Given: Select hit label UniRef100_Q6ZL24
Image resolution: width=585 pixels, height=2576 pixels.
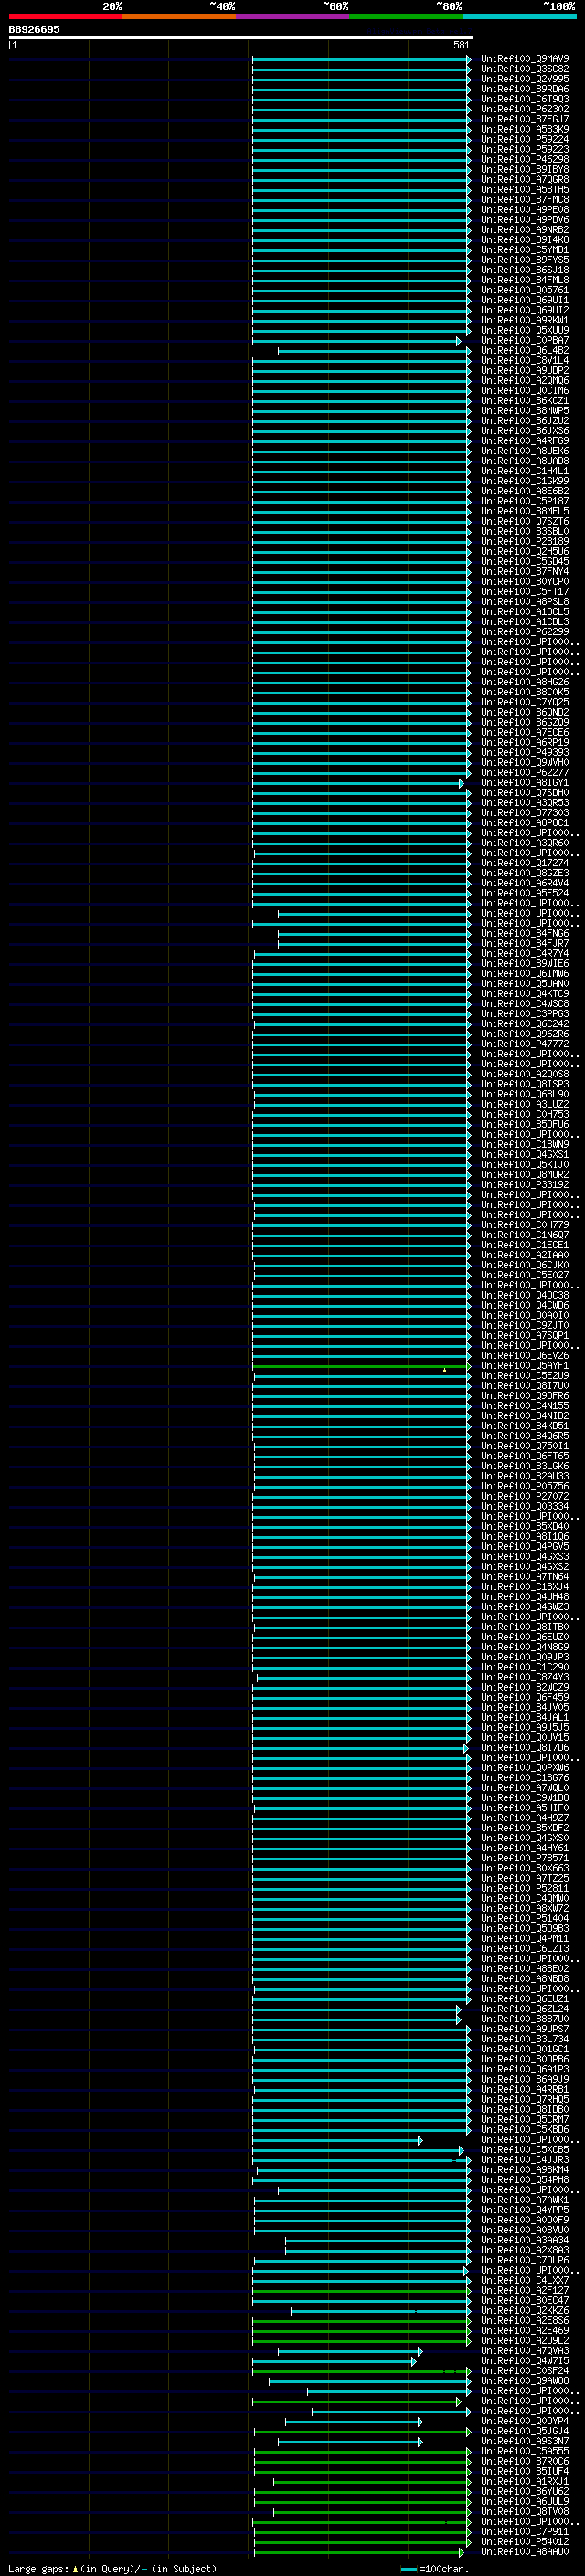Looking at the screenshot, I should [525, 2009].
